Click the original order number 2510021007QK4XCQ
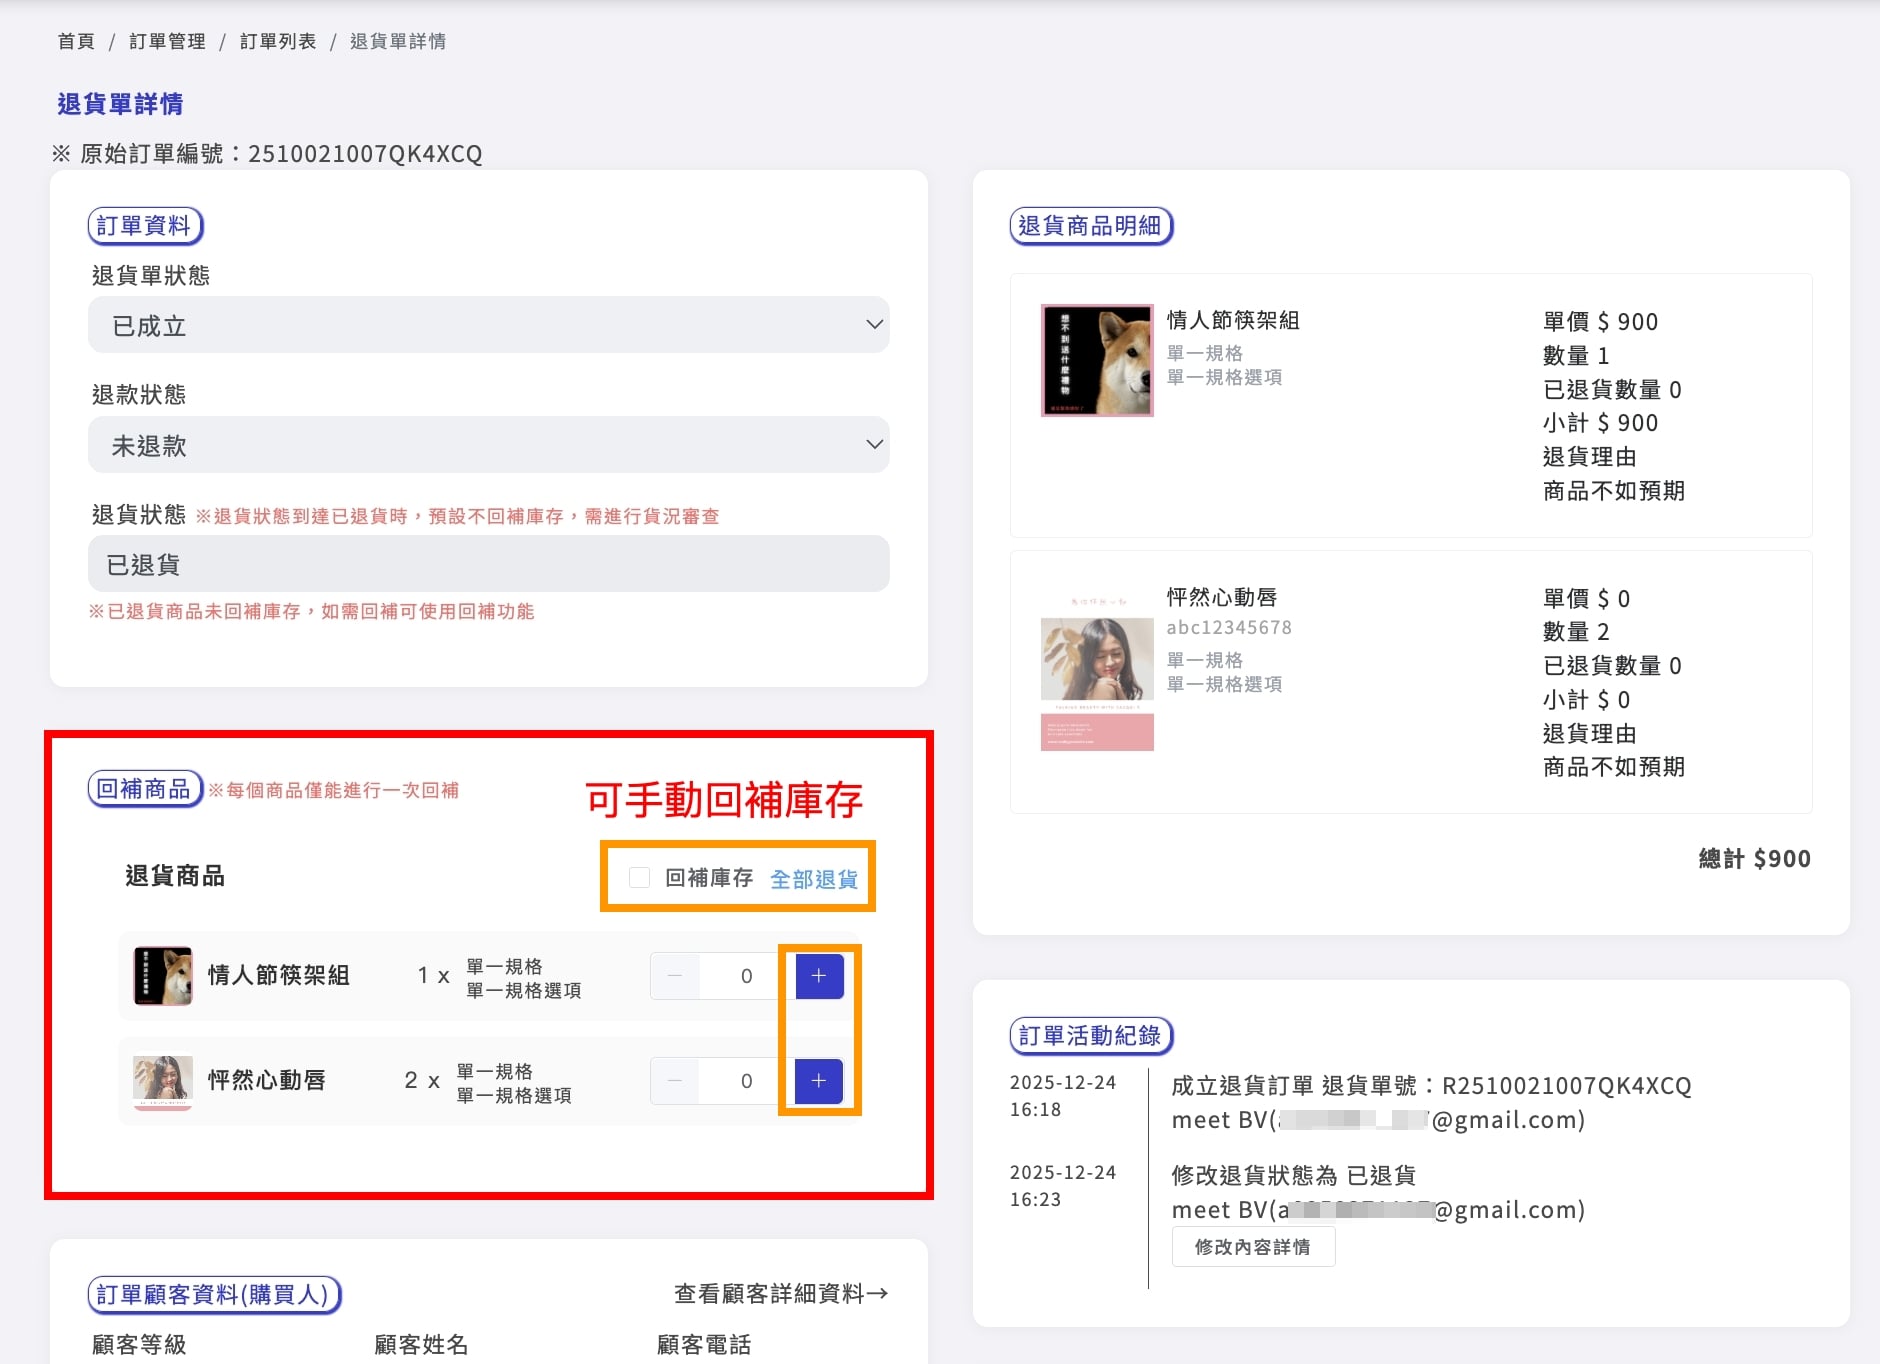Viewport: 1880px width, 1364px height. [365, 154]
